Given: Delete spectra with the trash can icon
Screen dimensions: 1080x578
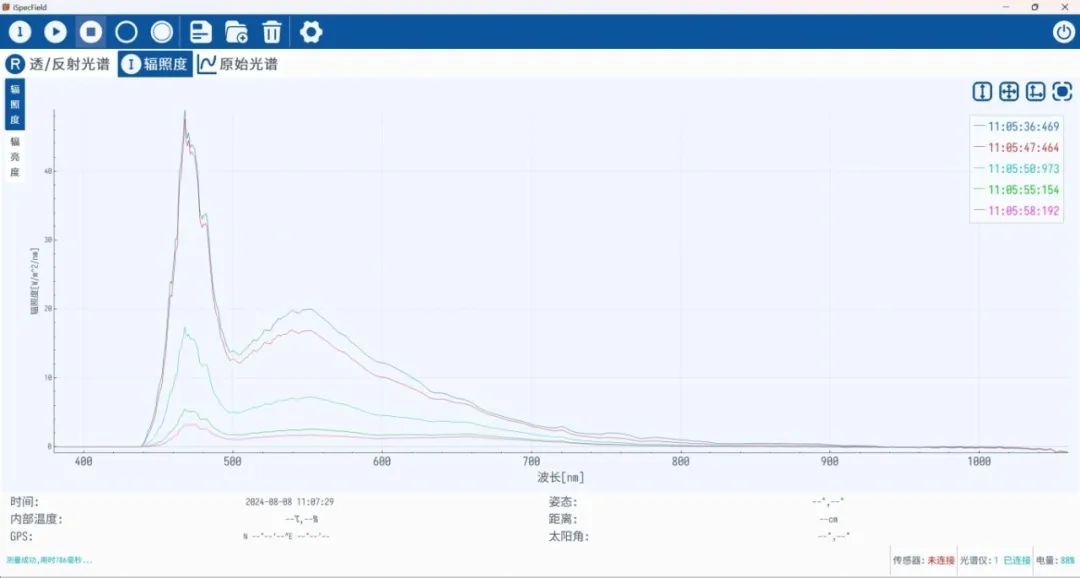Looking at the screenshot, I should [x=272, y=32].
